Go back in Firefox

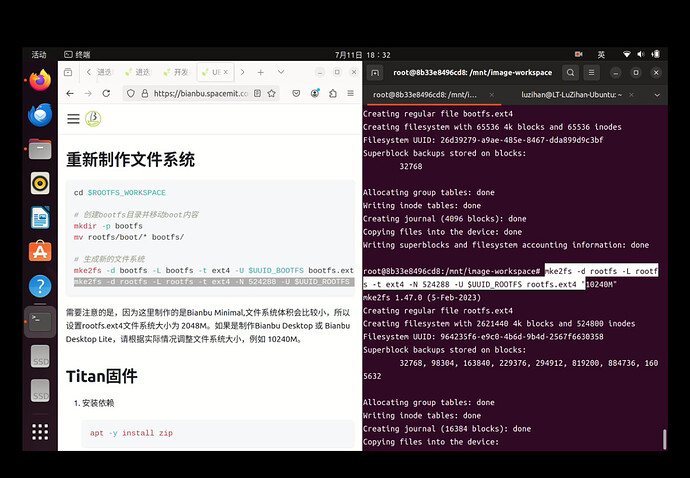coord(70,93)
